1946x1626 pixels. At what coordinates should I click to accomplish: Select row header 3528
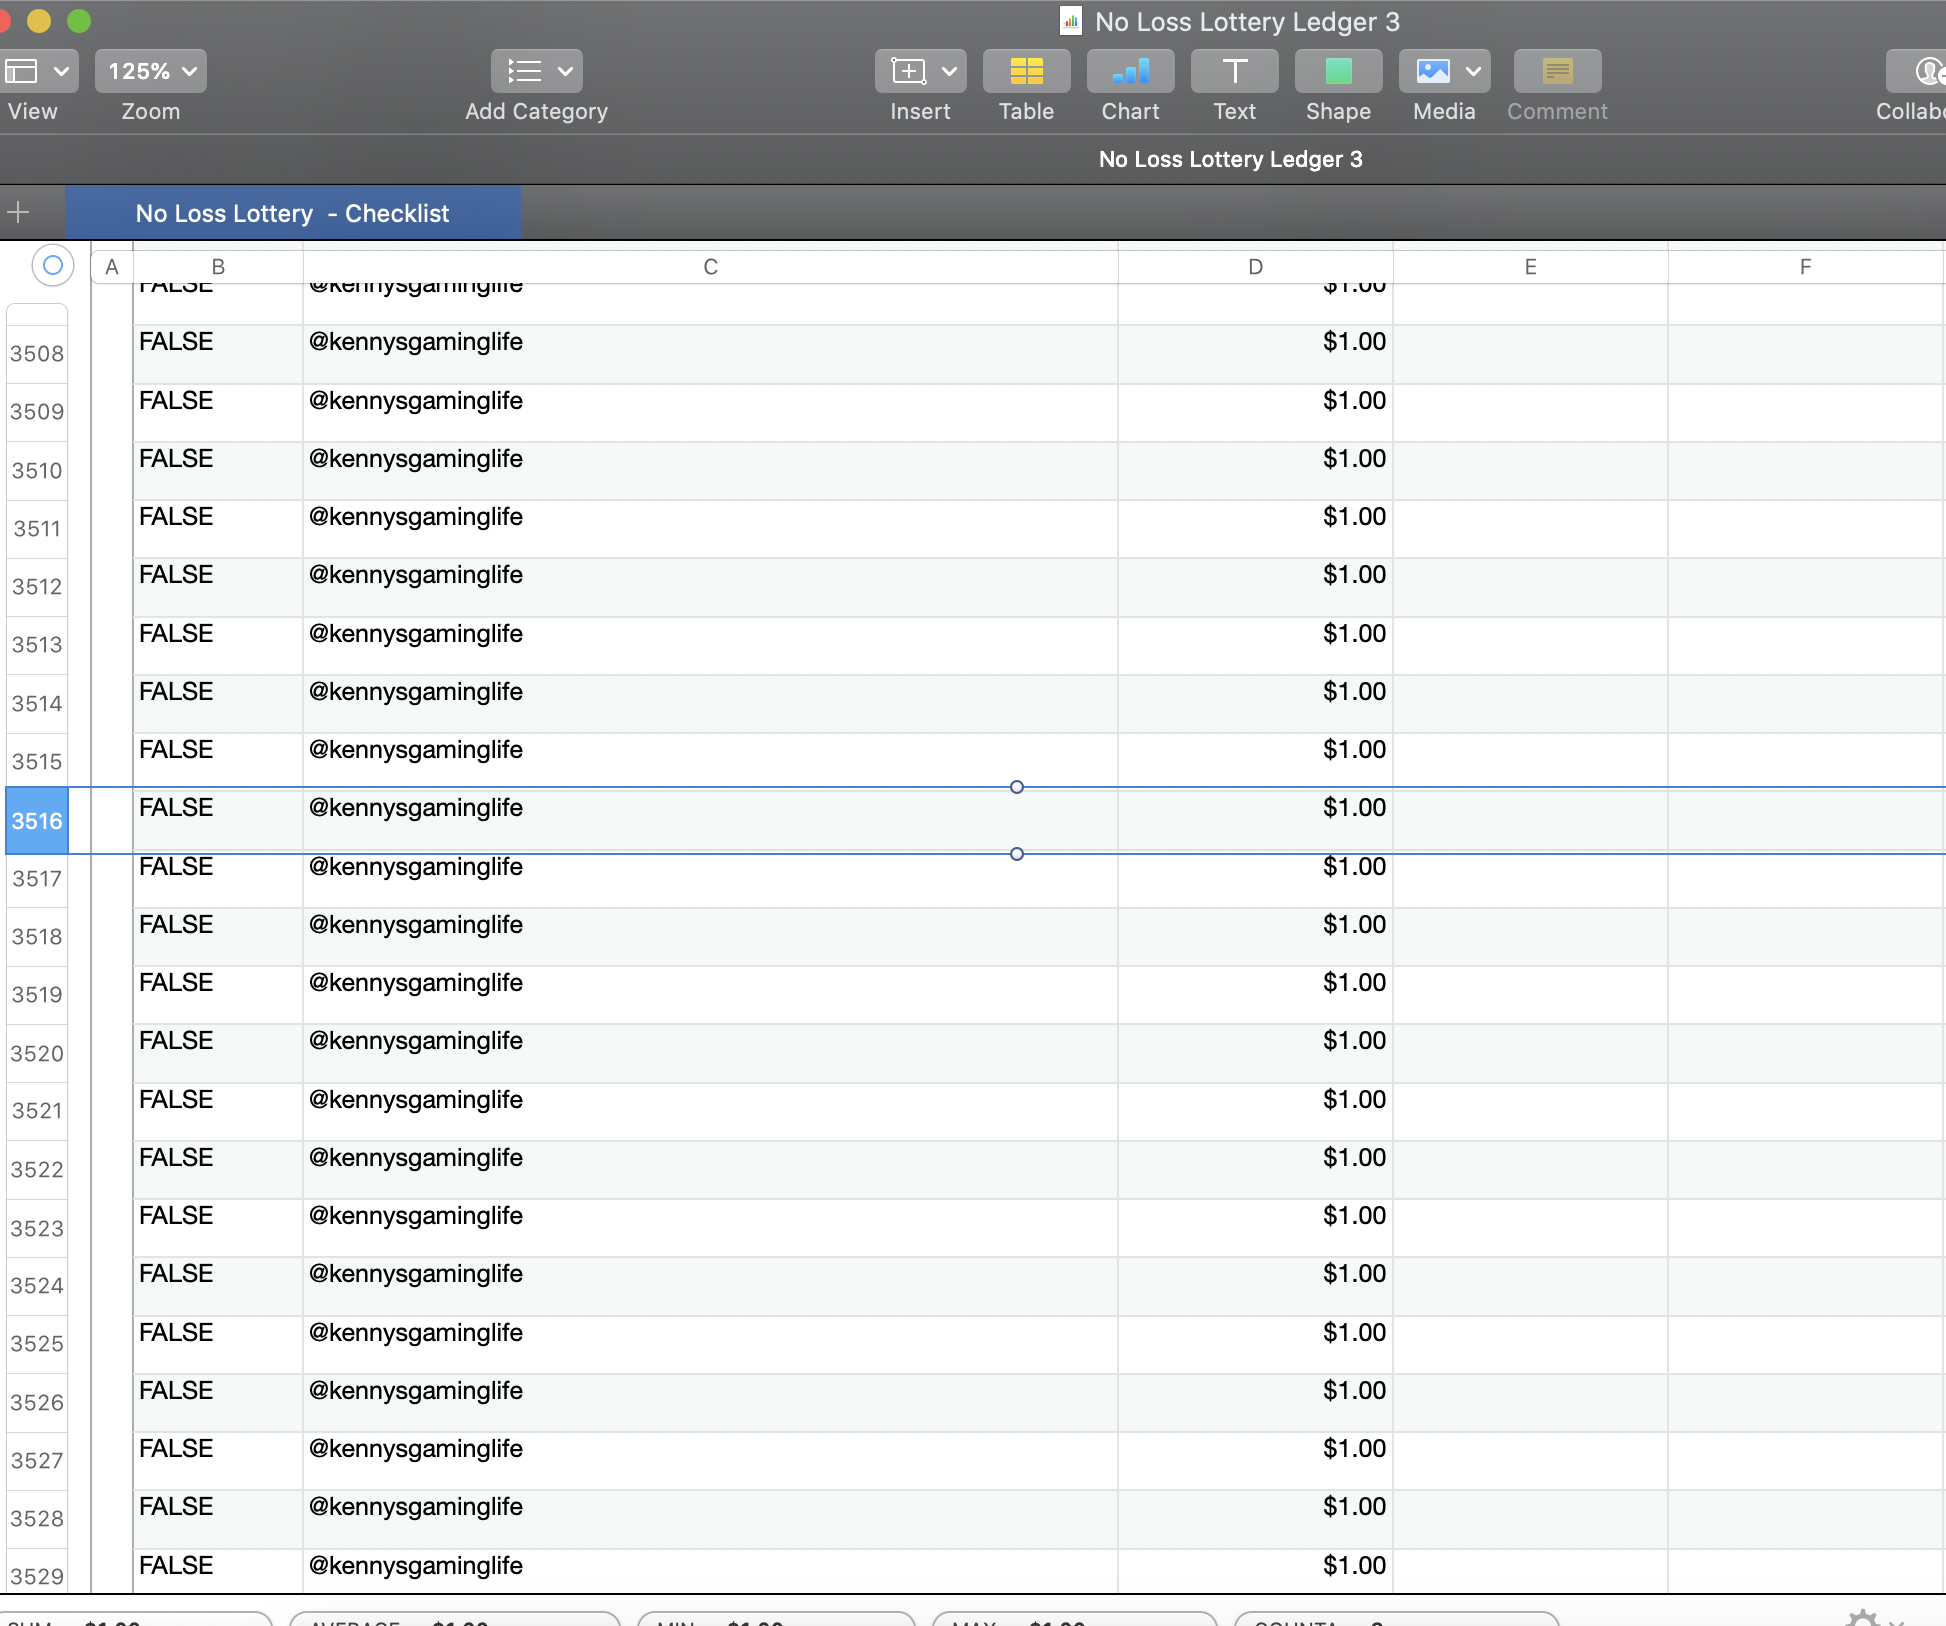coord(37,1519)
